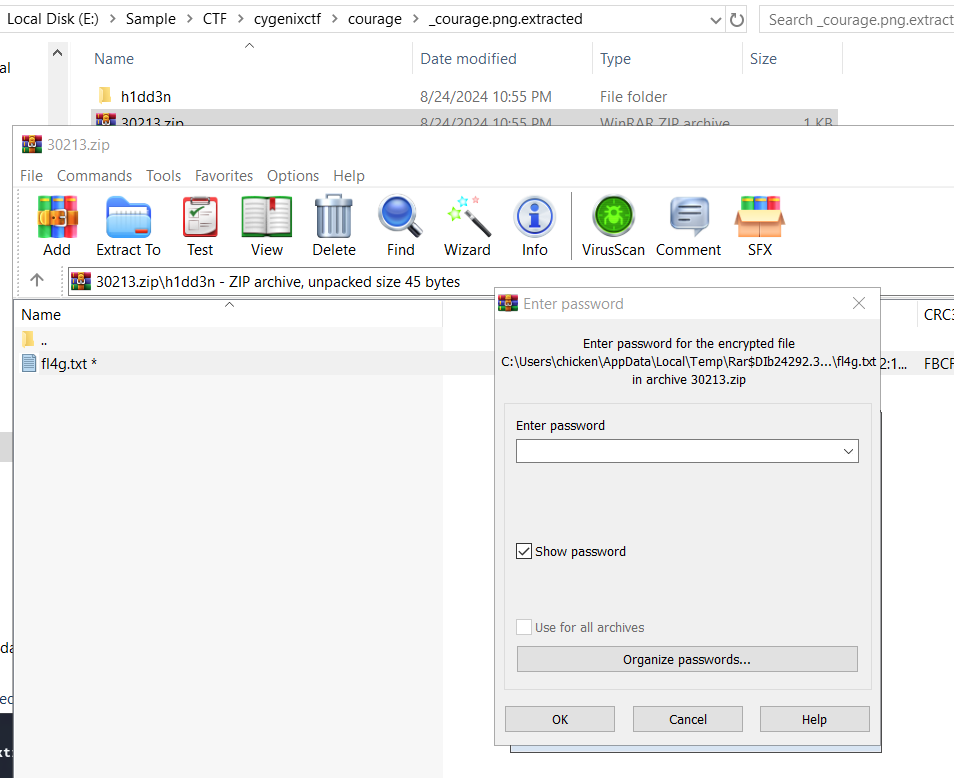The image size is (954, 778).
Task: Click the Info toolbar icon
Action: pyautogui.click(x=534, y=217)
